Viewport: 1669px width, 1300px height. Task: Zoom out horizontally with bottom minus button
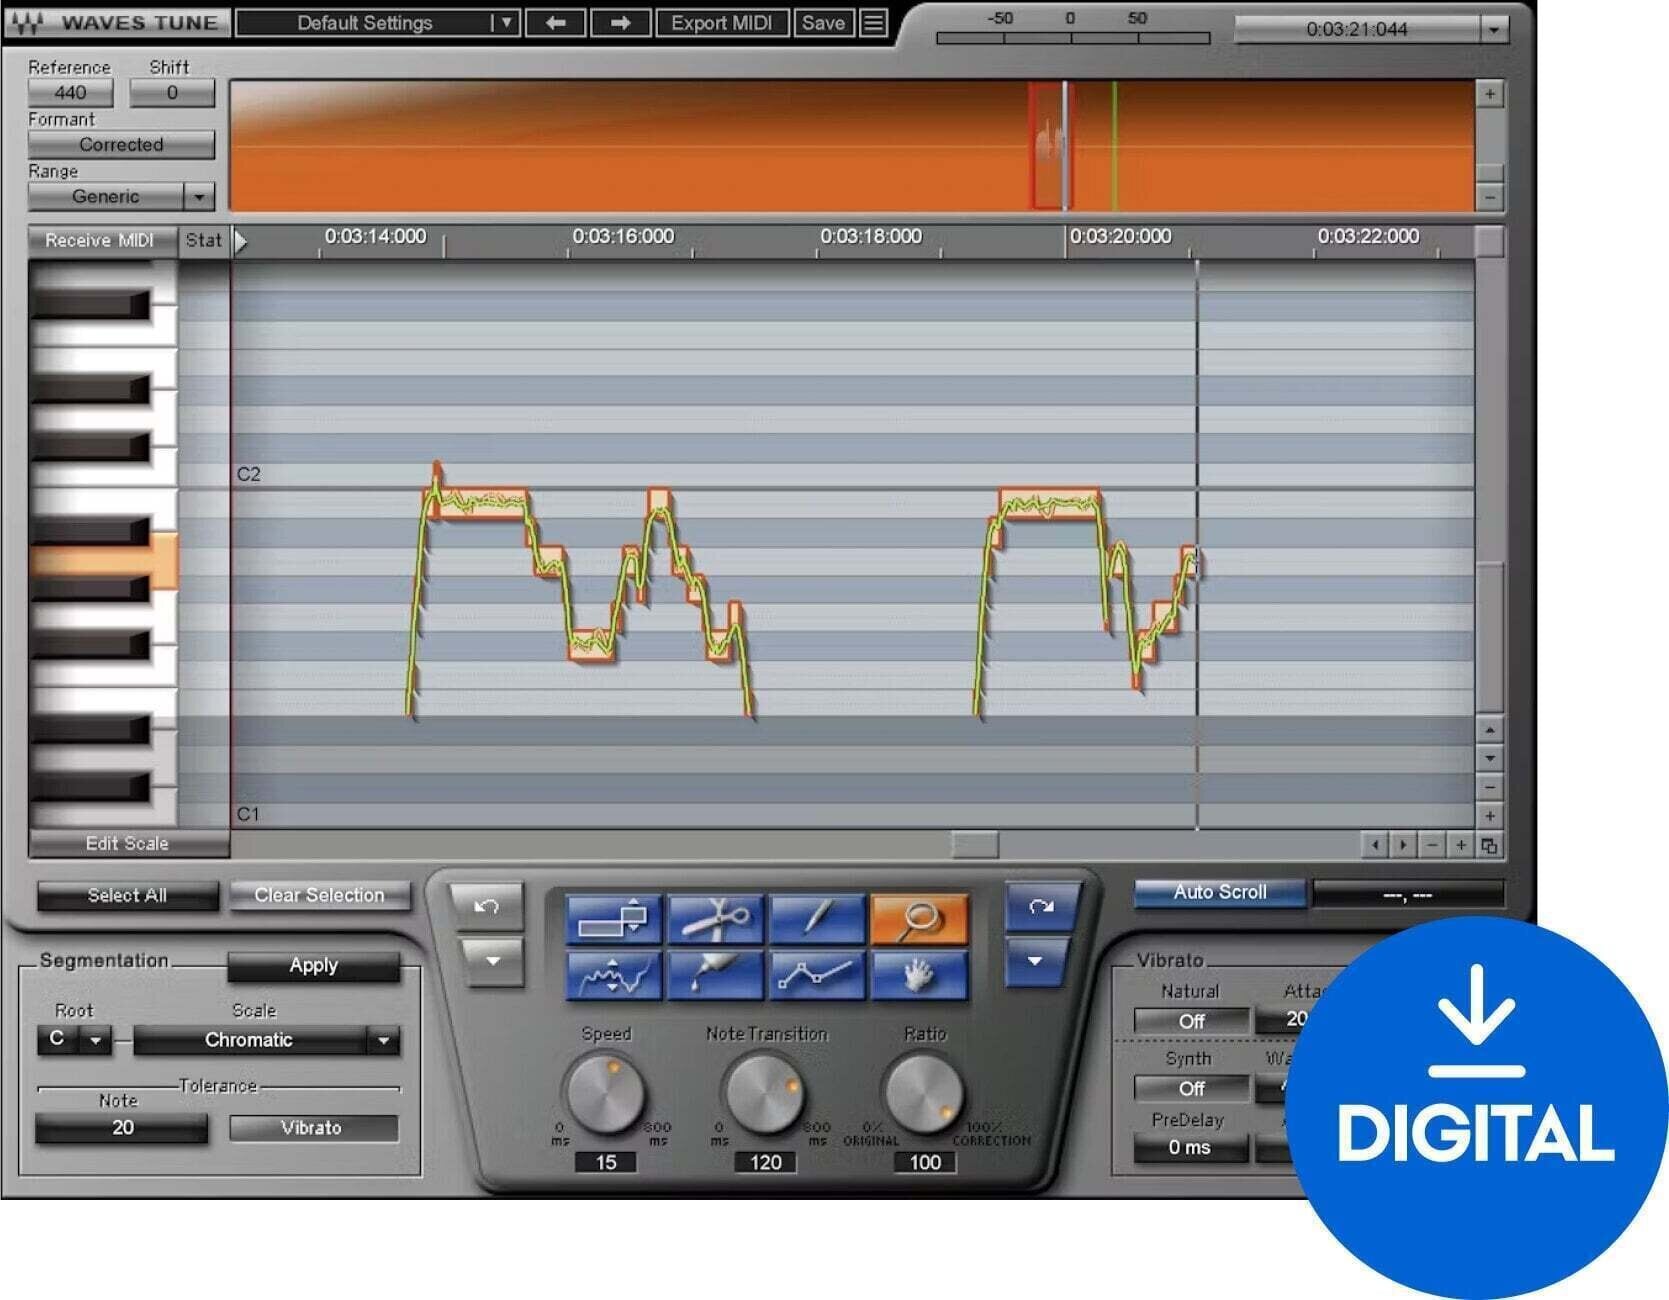pos(1432,846)
